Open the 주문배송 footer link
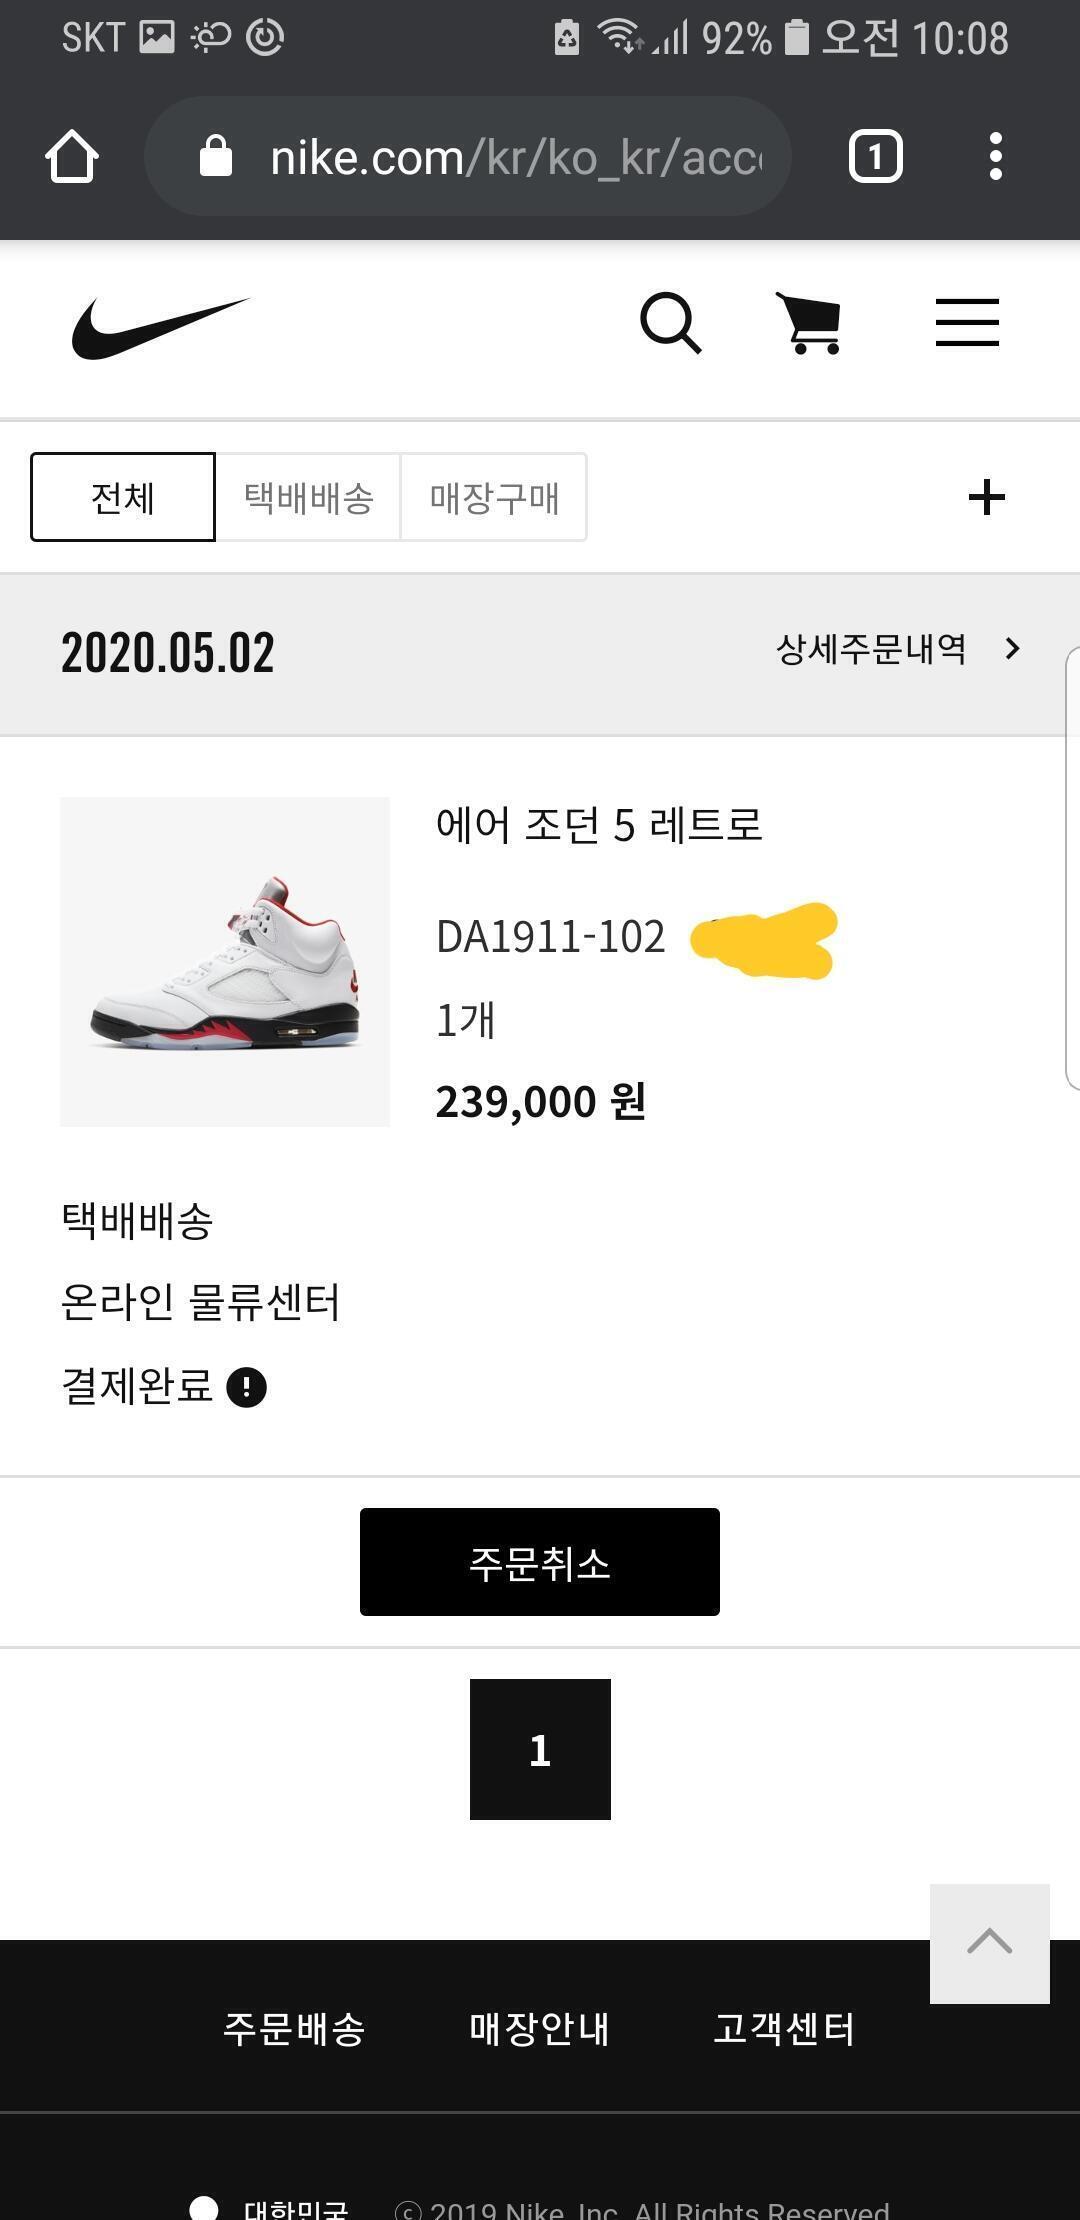1080x2220 pixels. click(294, 2029)
